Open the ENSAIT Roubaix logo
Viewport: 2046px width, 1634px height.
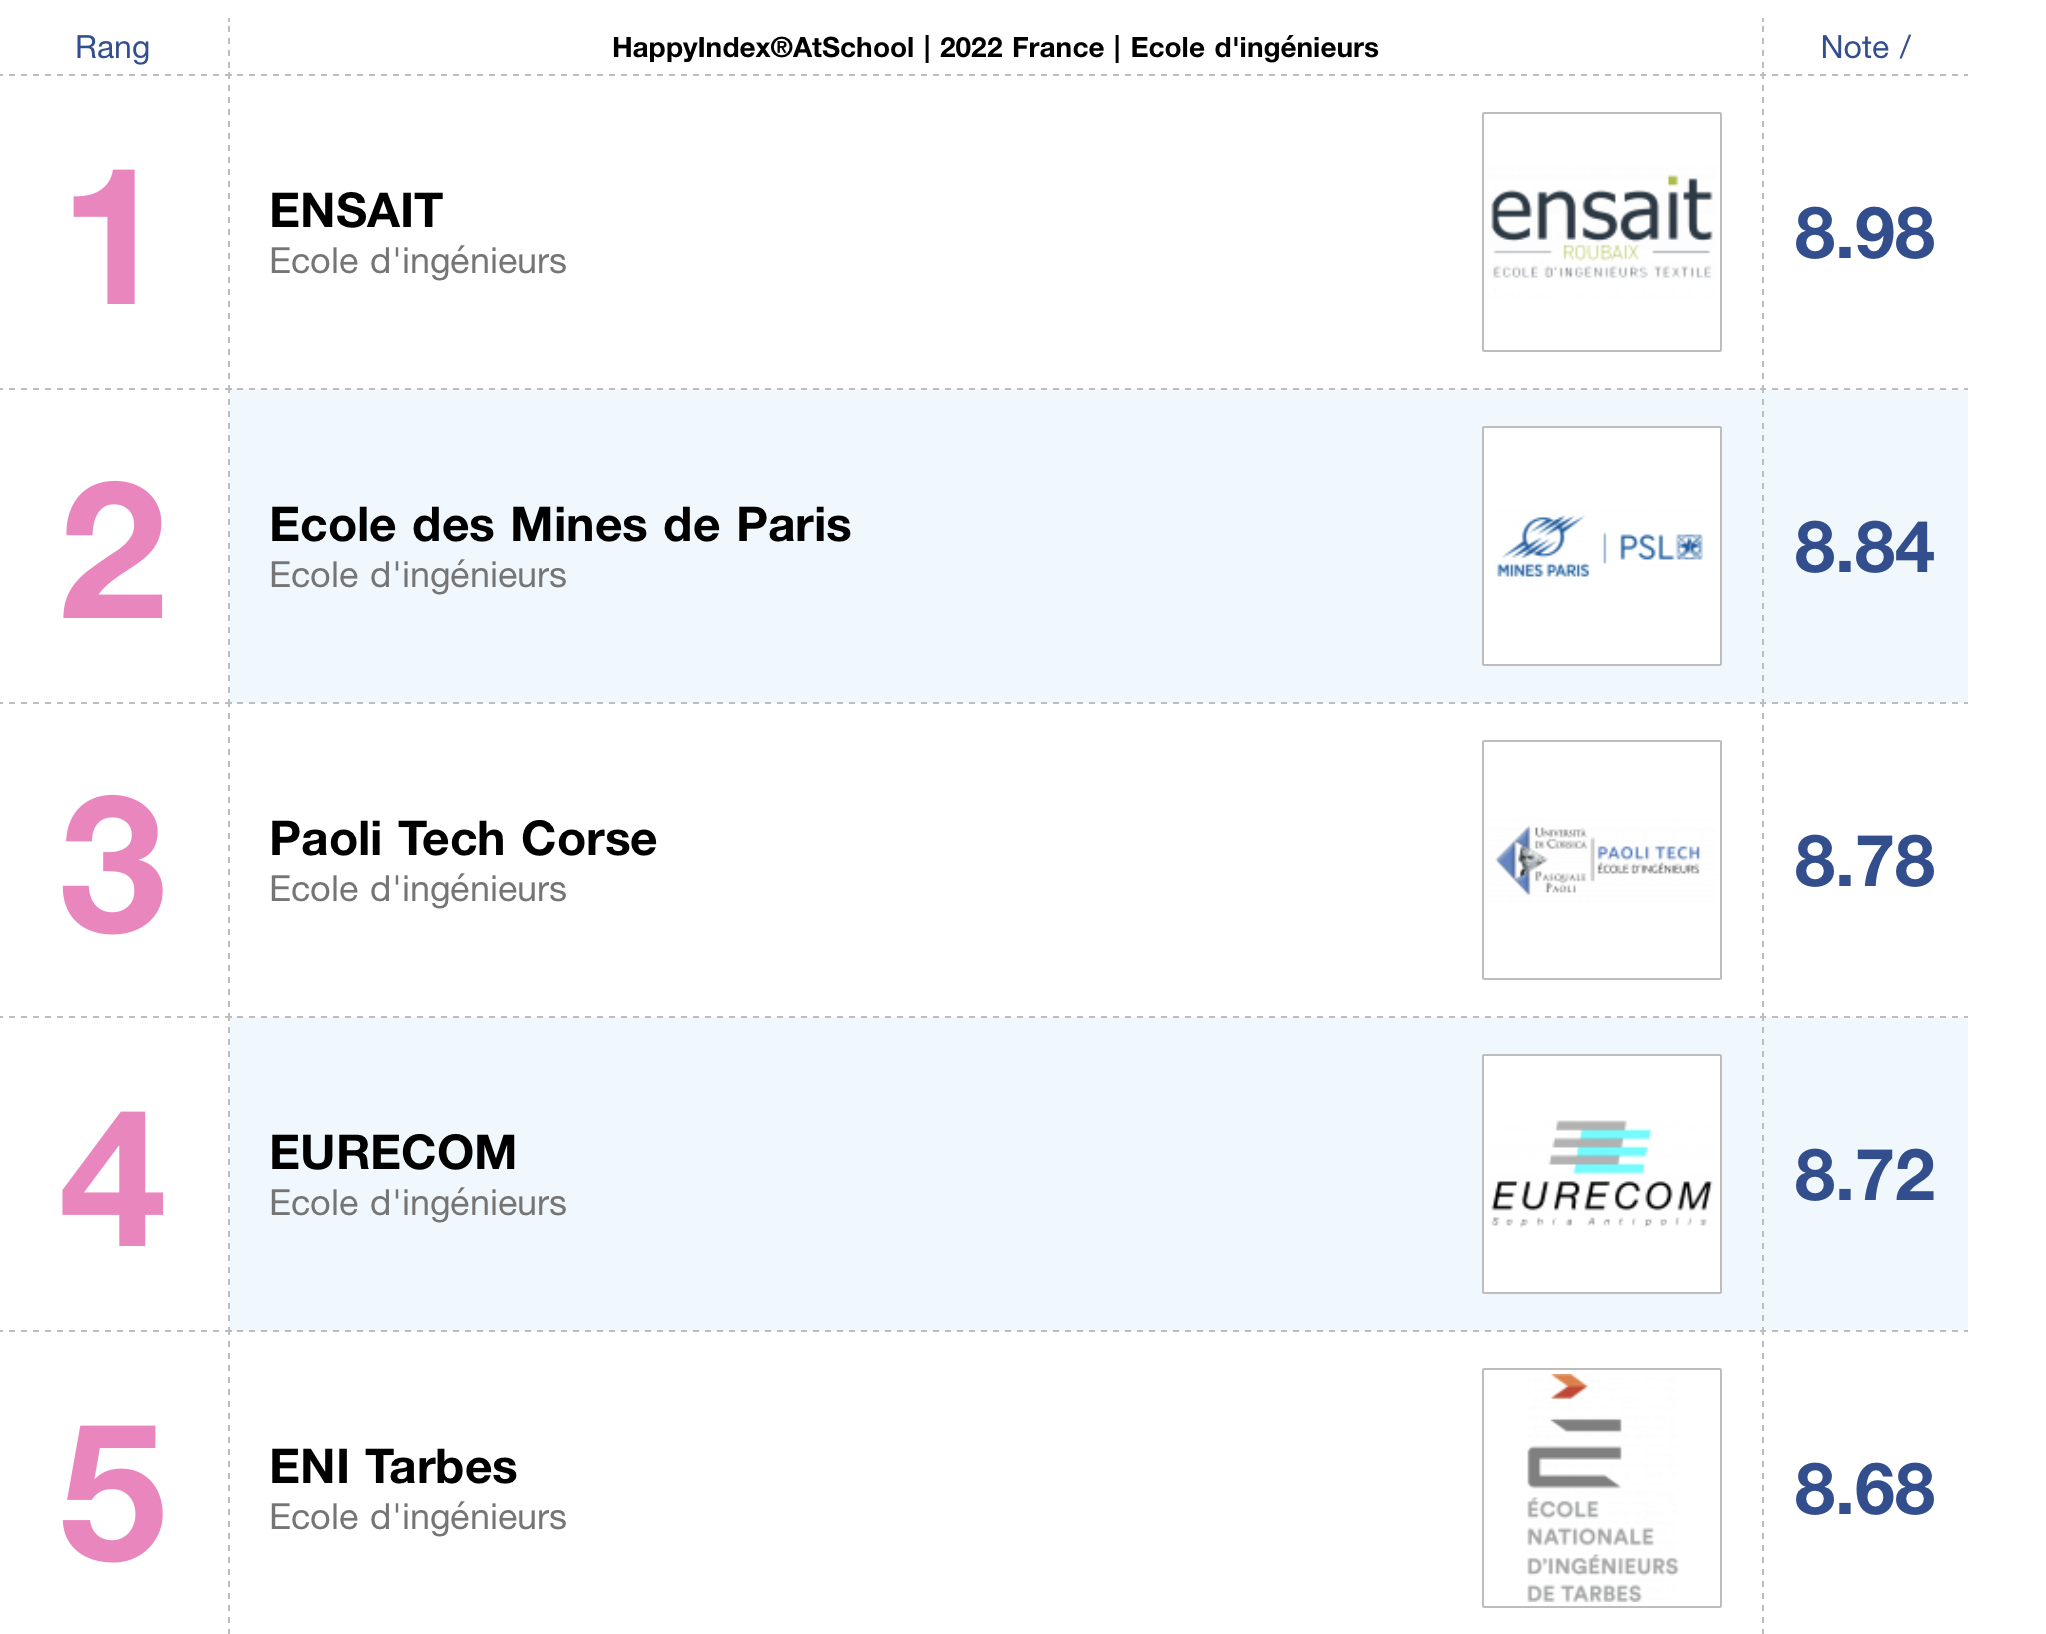(x=1601, y=232)
